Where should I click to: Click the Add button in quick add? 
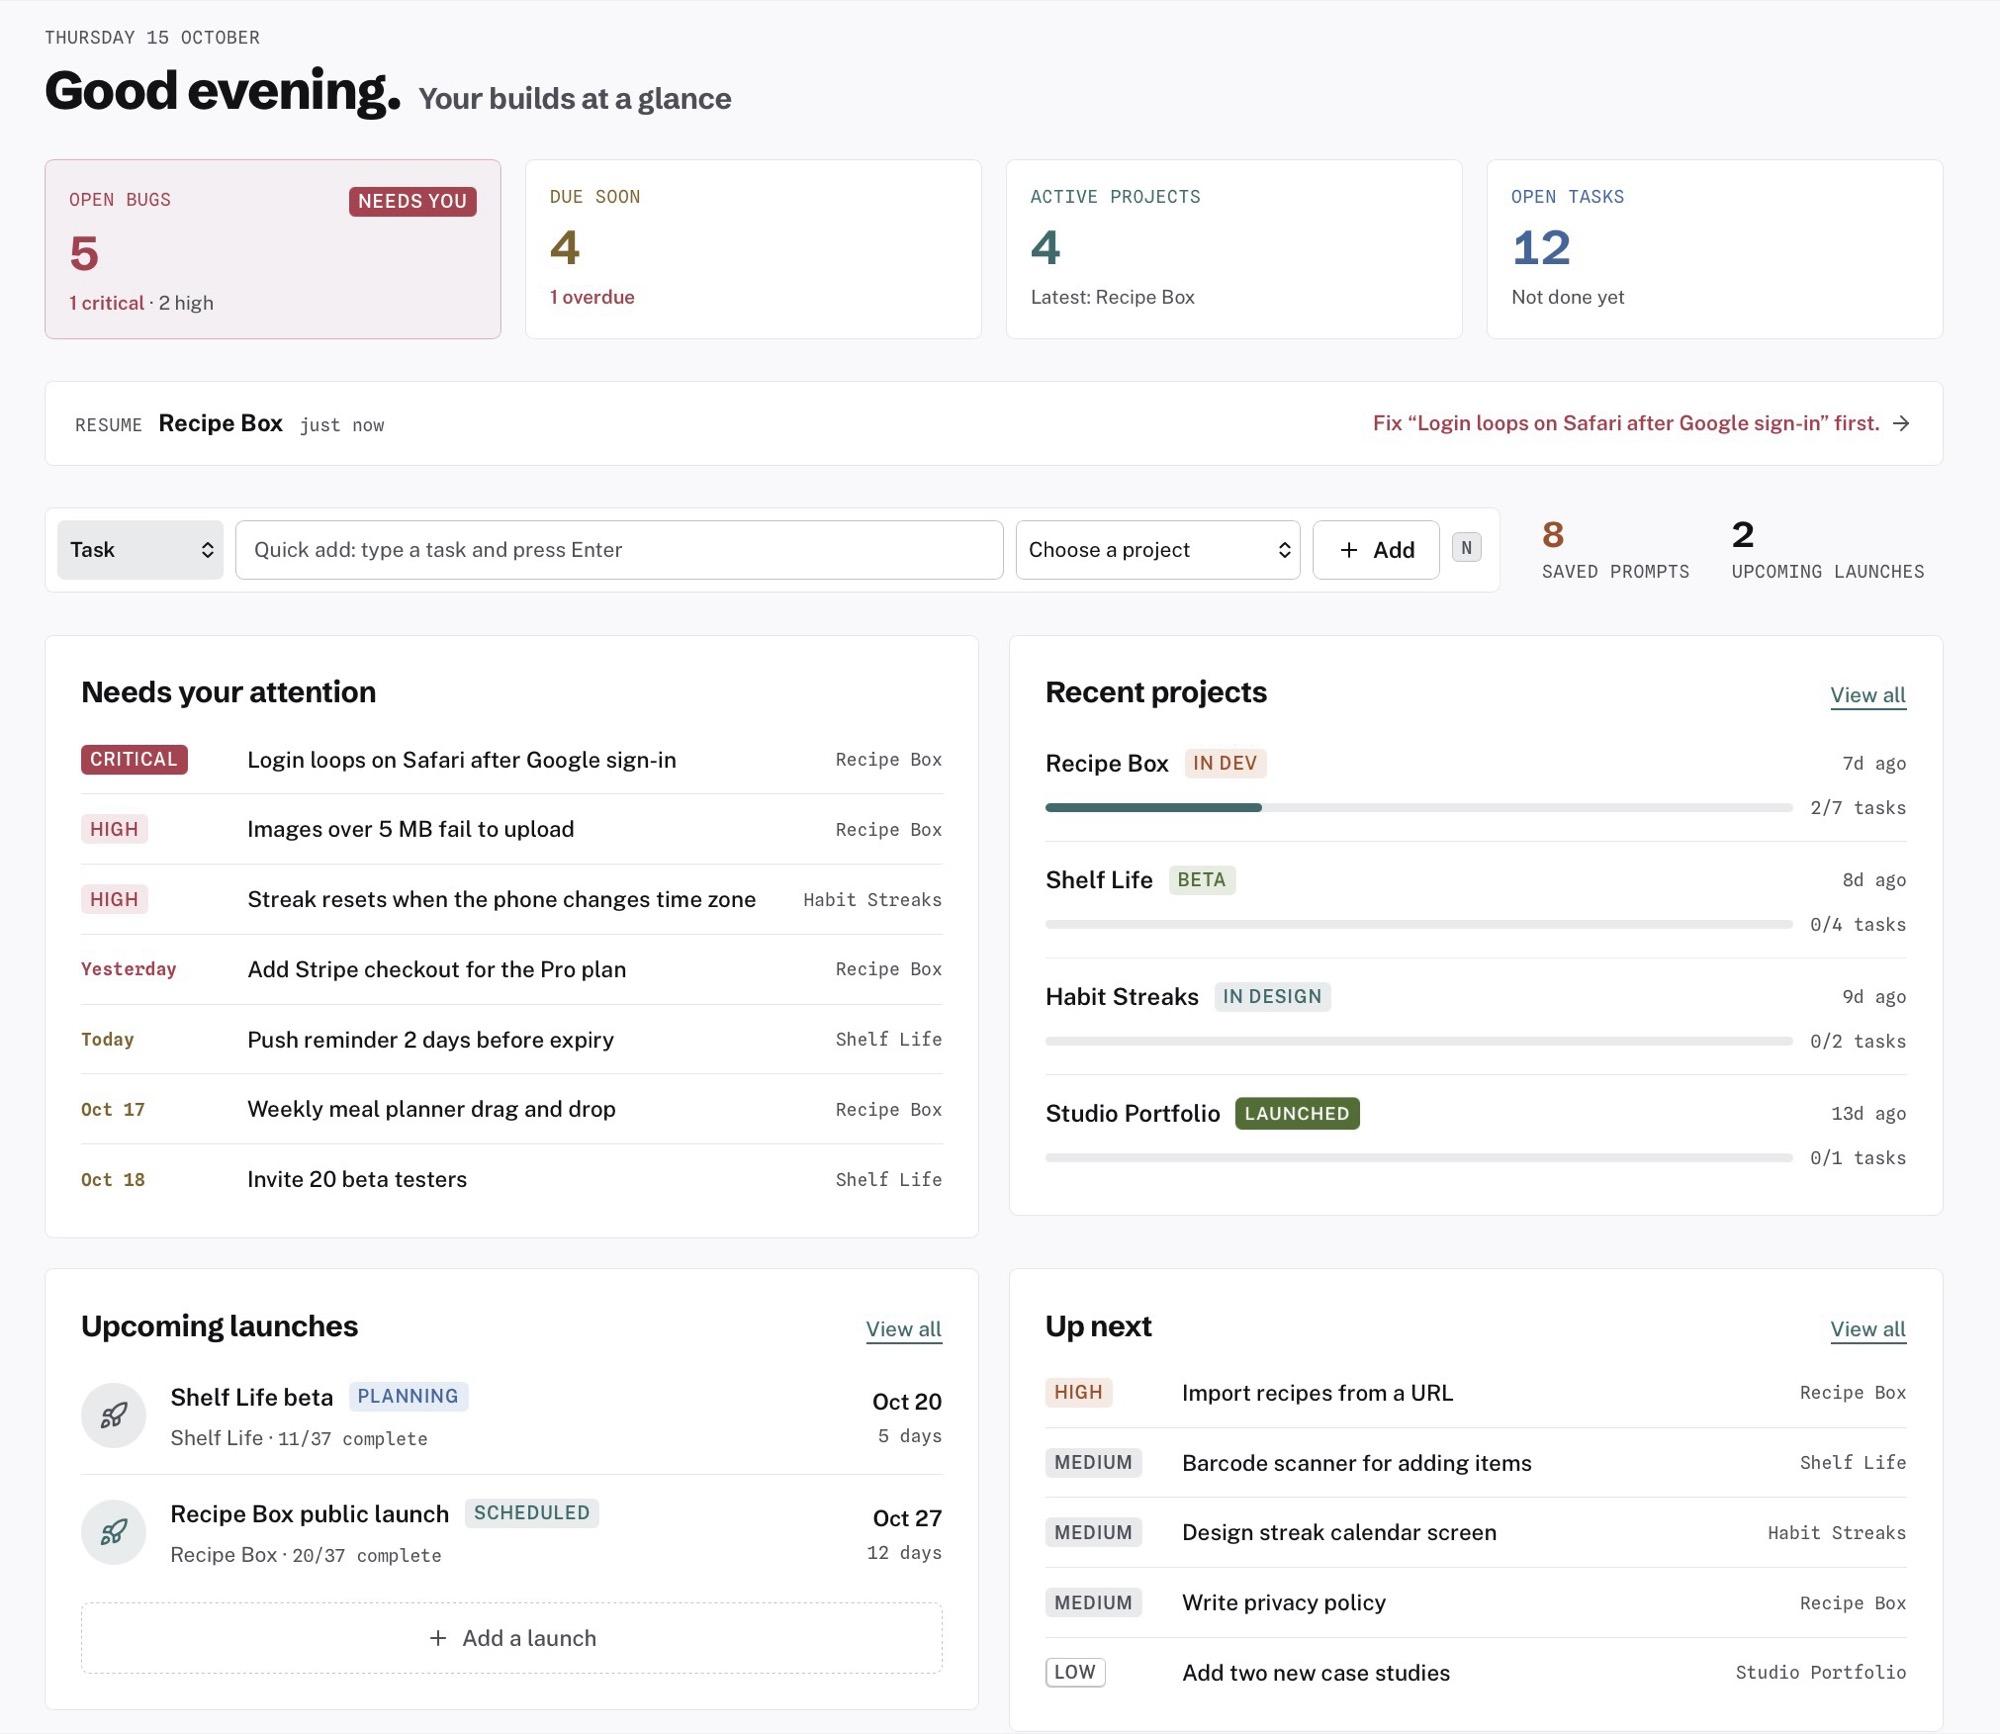tap(1376, 550)
